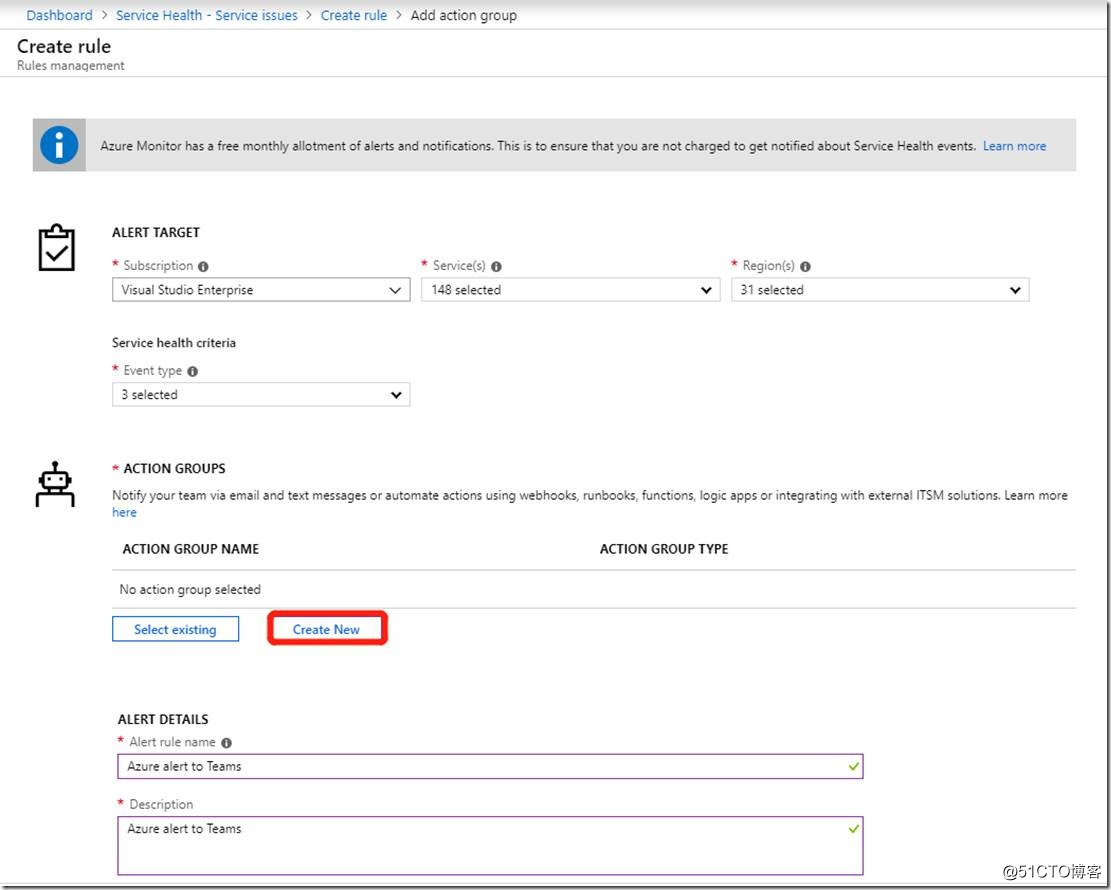Click the Select existing button
The height and width of the screenshot is (890, 1111).
click(x=175, y=629)
